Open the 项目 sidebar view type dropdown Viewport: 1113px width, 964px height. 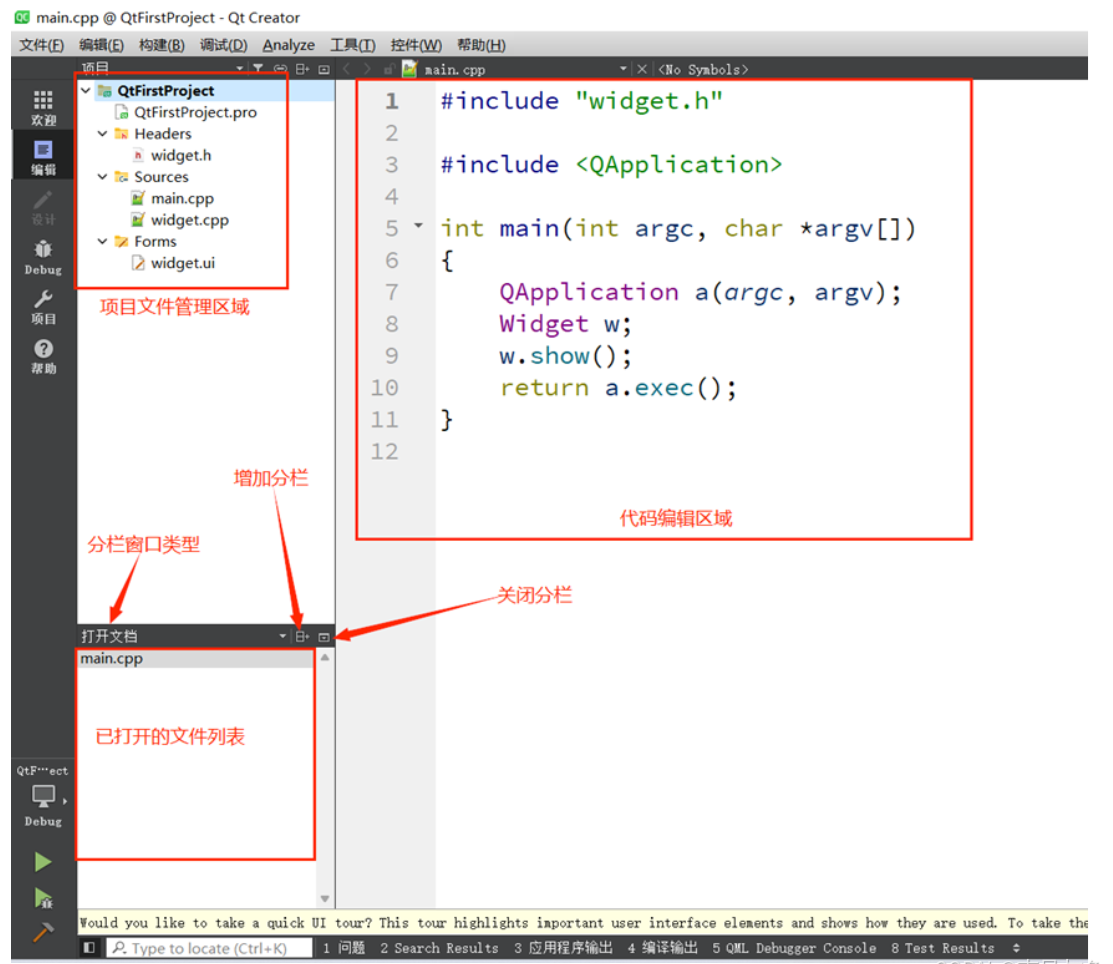click(239, 69)
